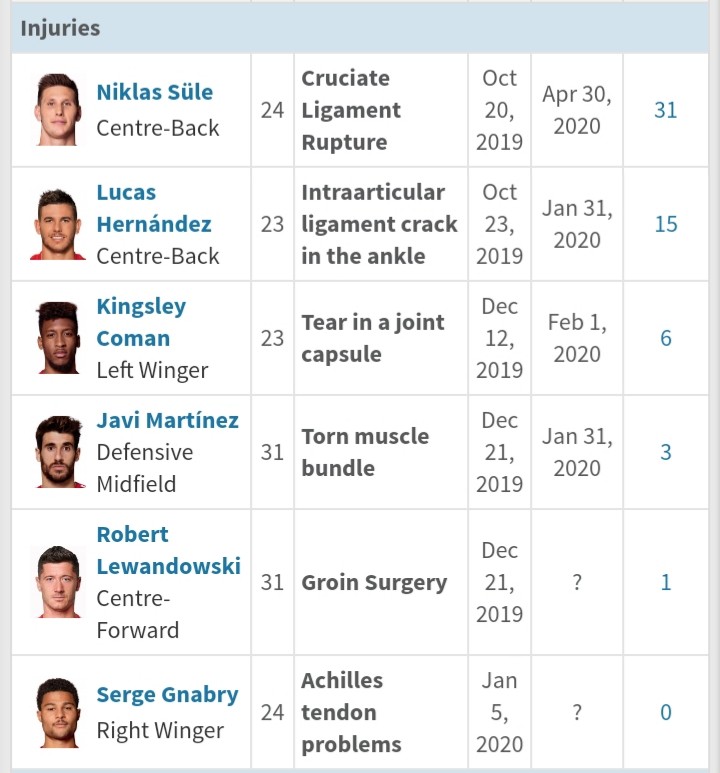Image resolution: width=720 pixels, height=773 pixels.
Task: Open Lewandowski's 1 missed game link
Action: [x=665, y=582]
